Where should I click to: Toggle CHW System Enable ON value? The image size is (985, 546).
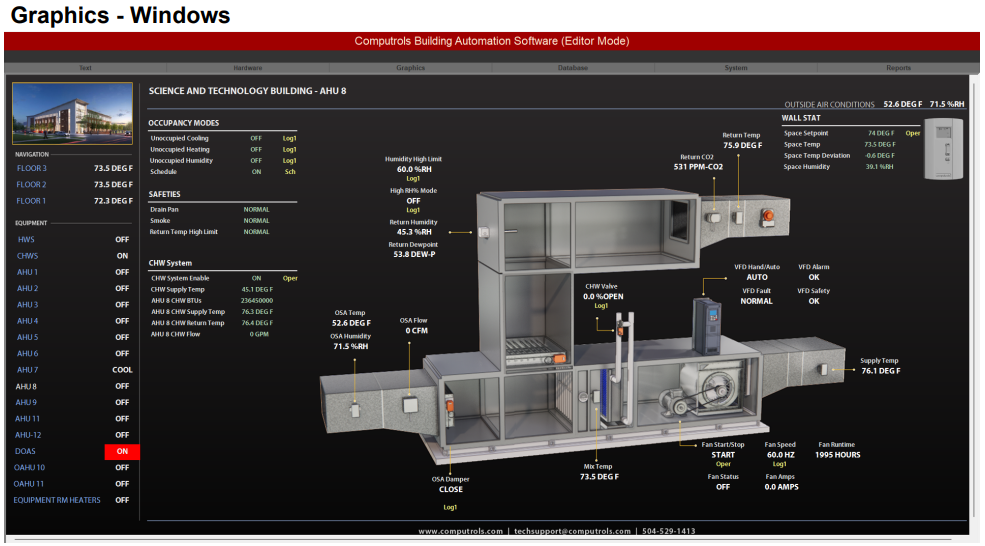point(256,278)
